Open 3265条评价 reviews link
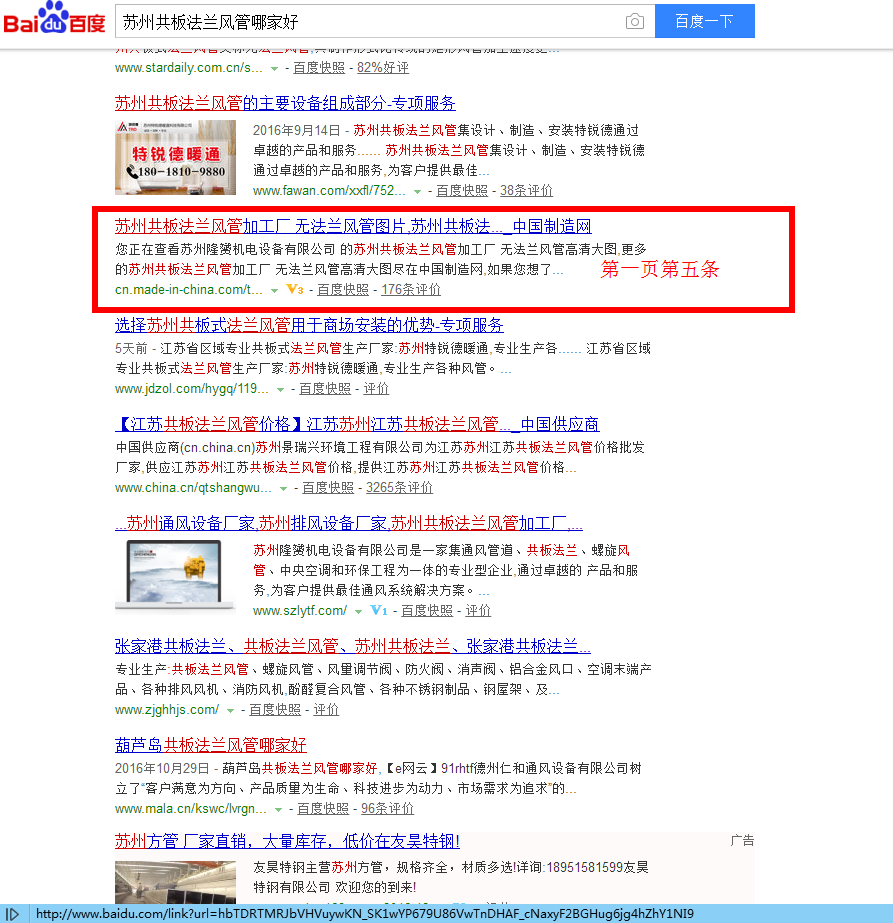This screenshot has height=923, width=893. pos(399,487)
